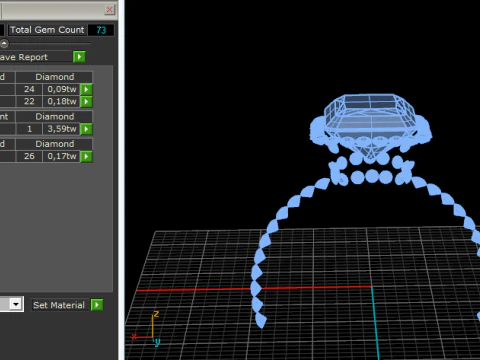480x360 pixels.
Task: Click the green arrow beside 0,18tw
Action: tap(86, 101)
